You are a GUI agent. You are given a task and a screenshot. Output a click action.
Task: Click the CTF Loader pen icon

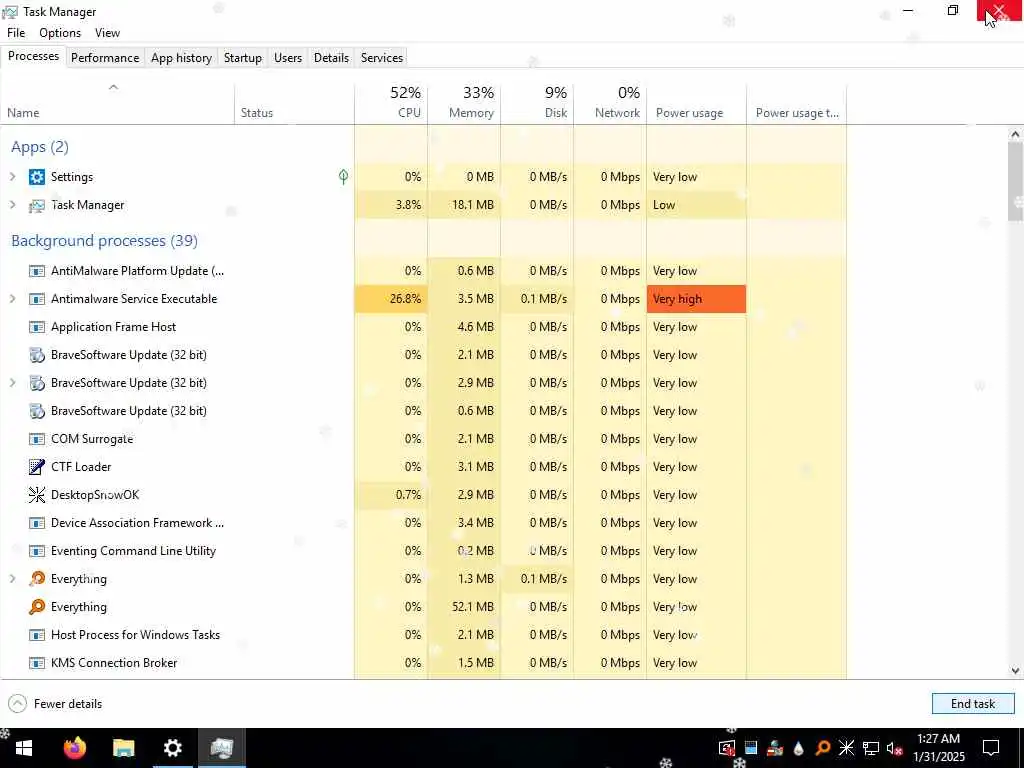point(37,467)
